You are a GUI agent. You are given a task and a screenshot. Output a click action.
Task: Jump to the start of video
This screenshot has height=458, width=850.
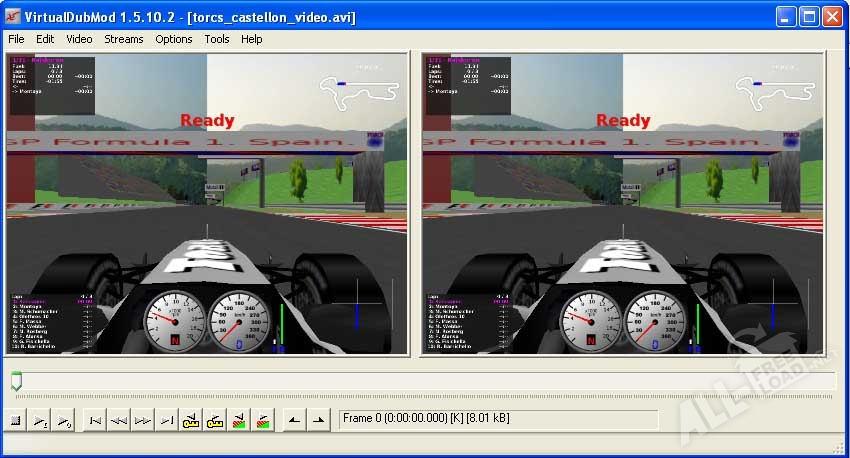[x=95, y=420]
